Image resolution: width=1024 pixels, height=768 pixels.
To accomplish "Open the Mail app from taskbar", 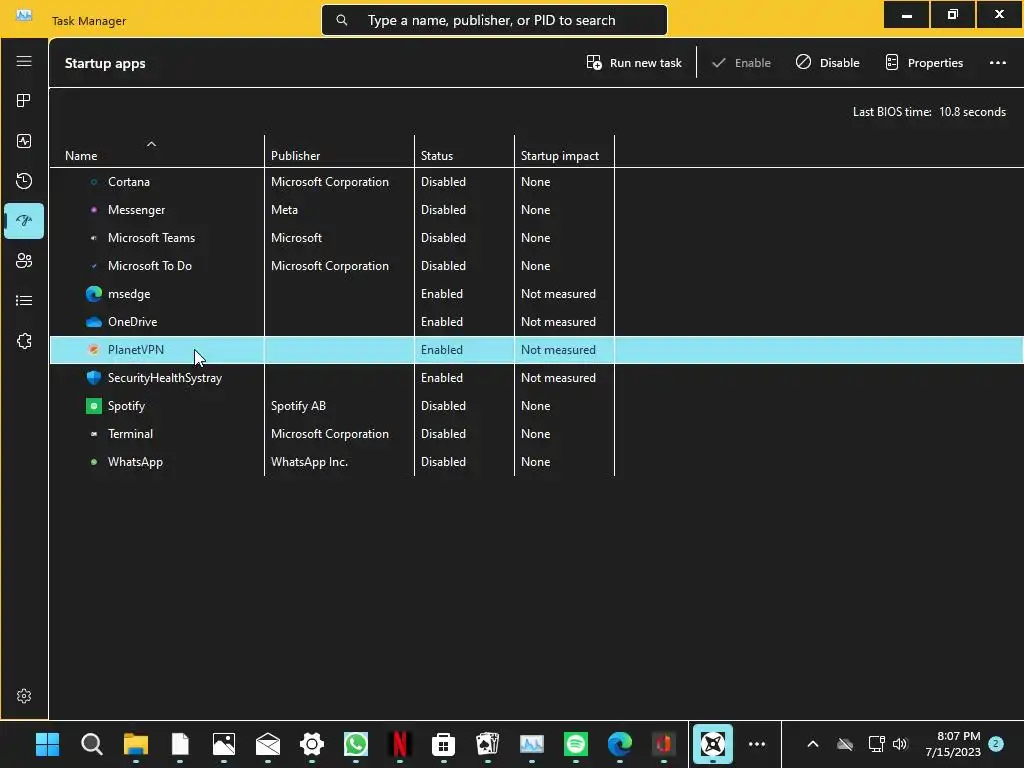I will tap(268, 744).
